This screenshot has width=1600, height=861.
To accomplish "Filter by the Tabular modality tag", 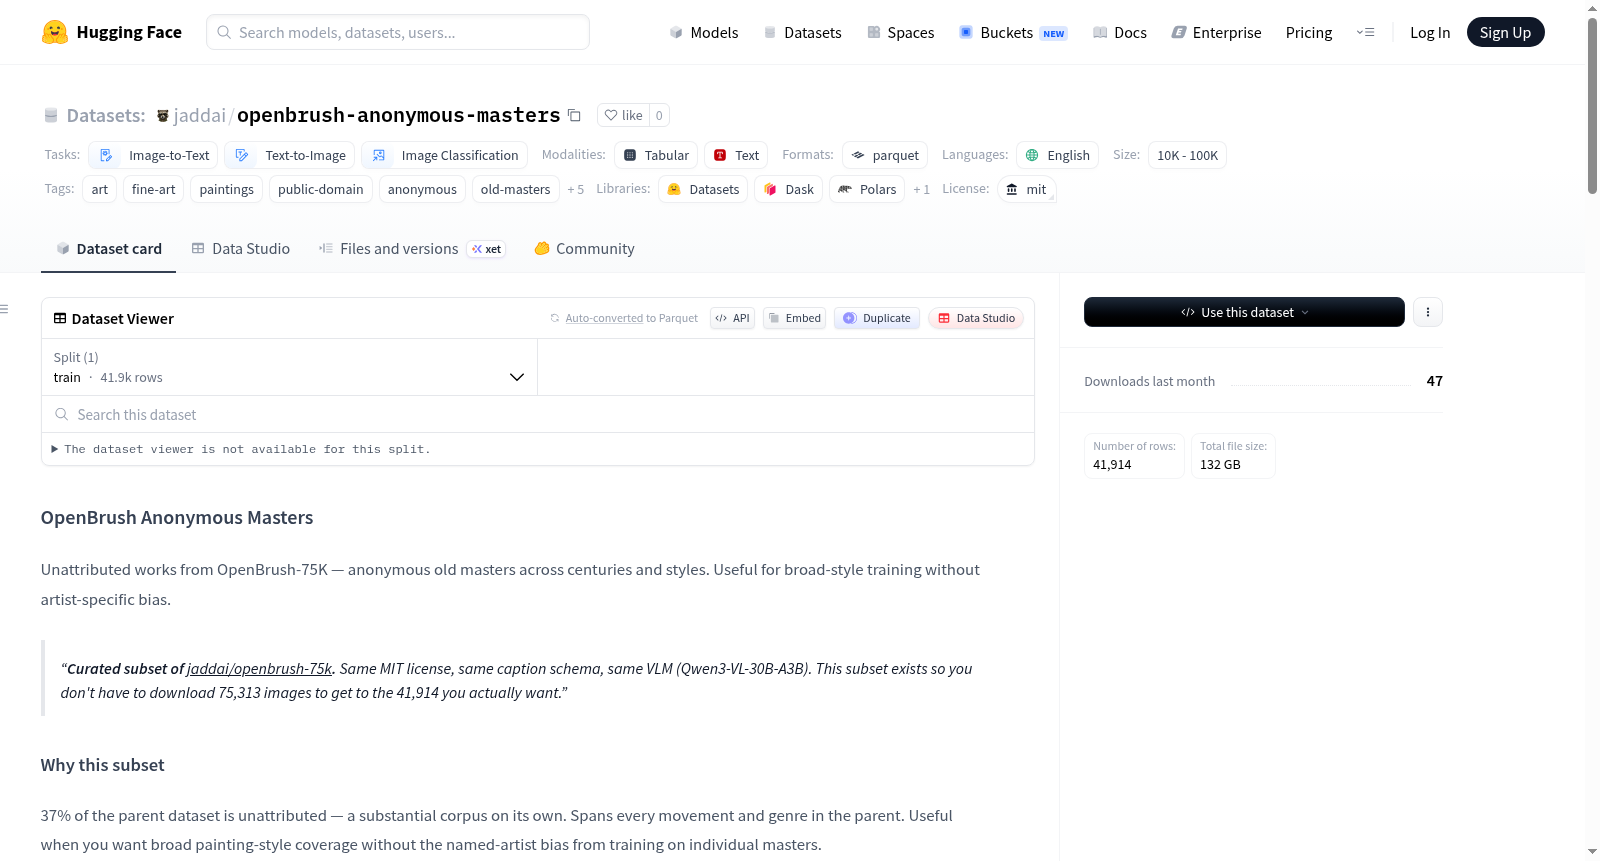I will tap(656, 155).
